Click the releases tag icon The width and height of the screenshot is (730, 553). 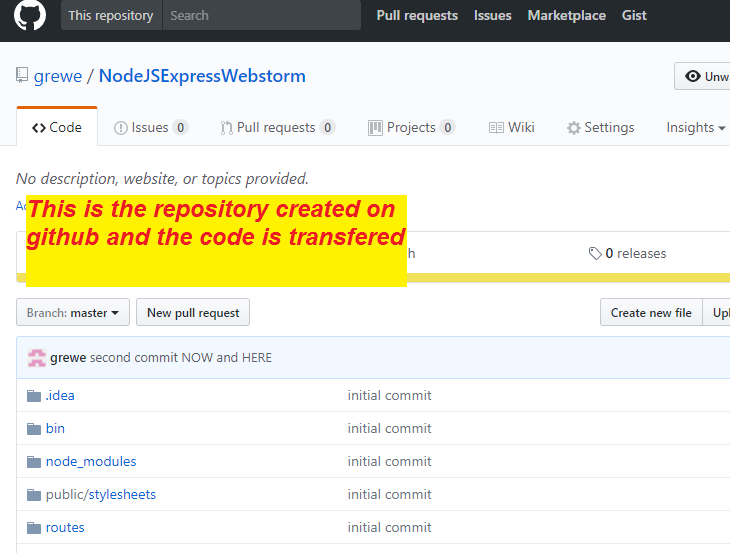(x=595, y=254)
